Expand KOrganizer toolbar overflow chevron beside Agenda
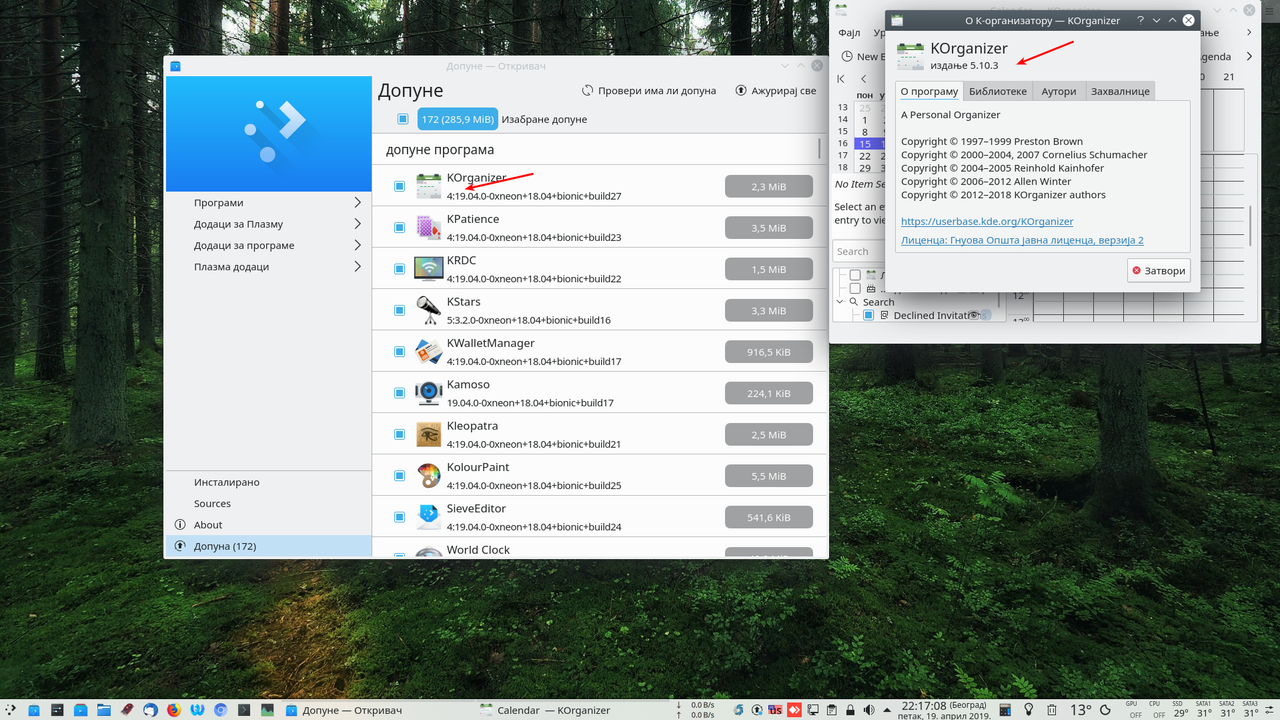1280x720 pixels. tap(1250, 57)
